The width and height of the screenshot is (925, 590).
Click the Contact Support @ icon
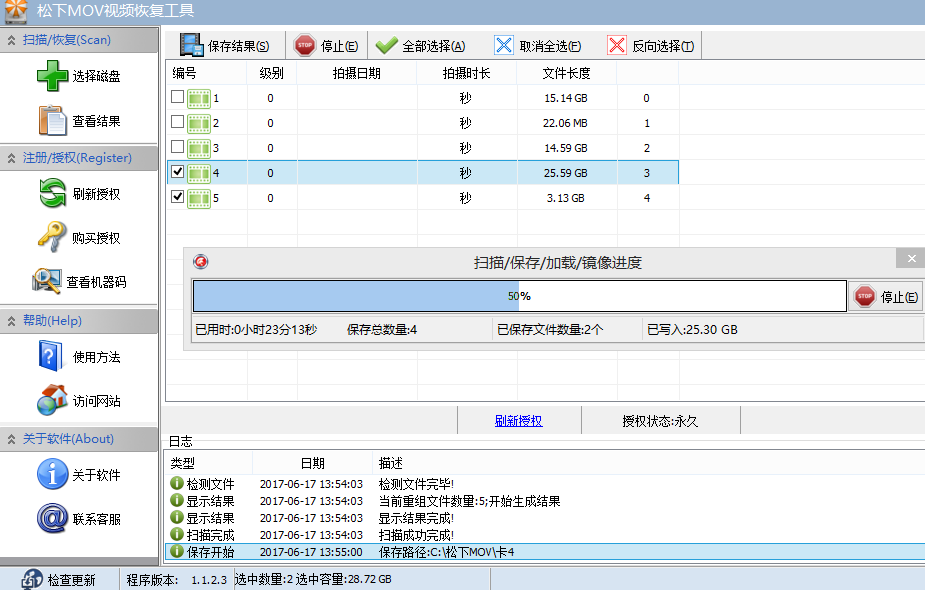(52, 519)
